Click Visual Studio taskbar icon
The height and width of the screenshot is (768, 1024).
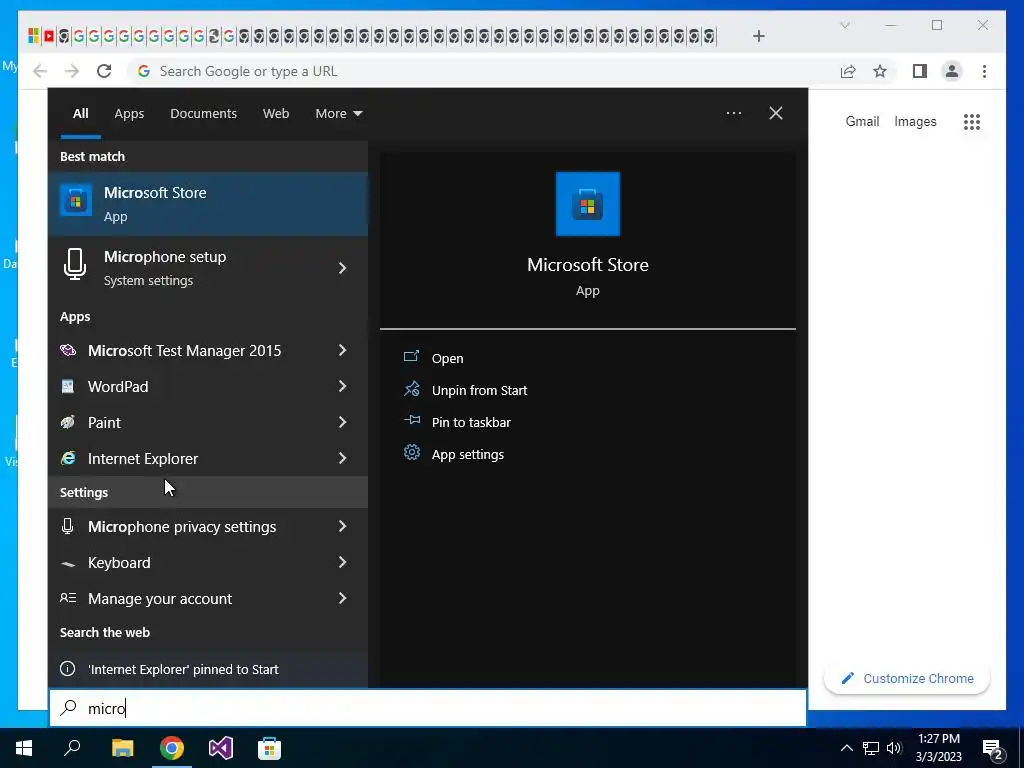tap(221, 748)
